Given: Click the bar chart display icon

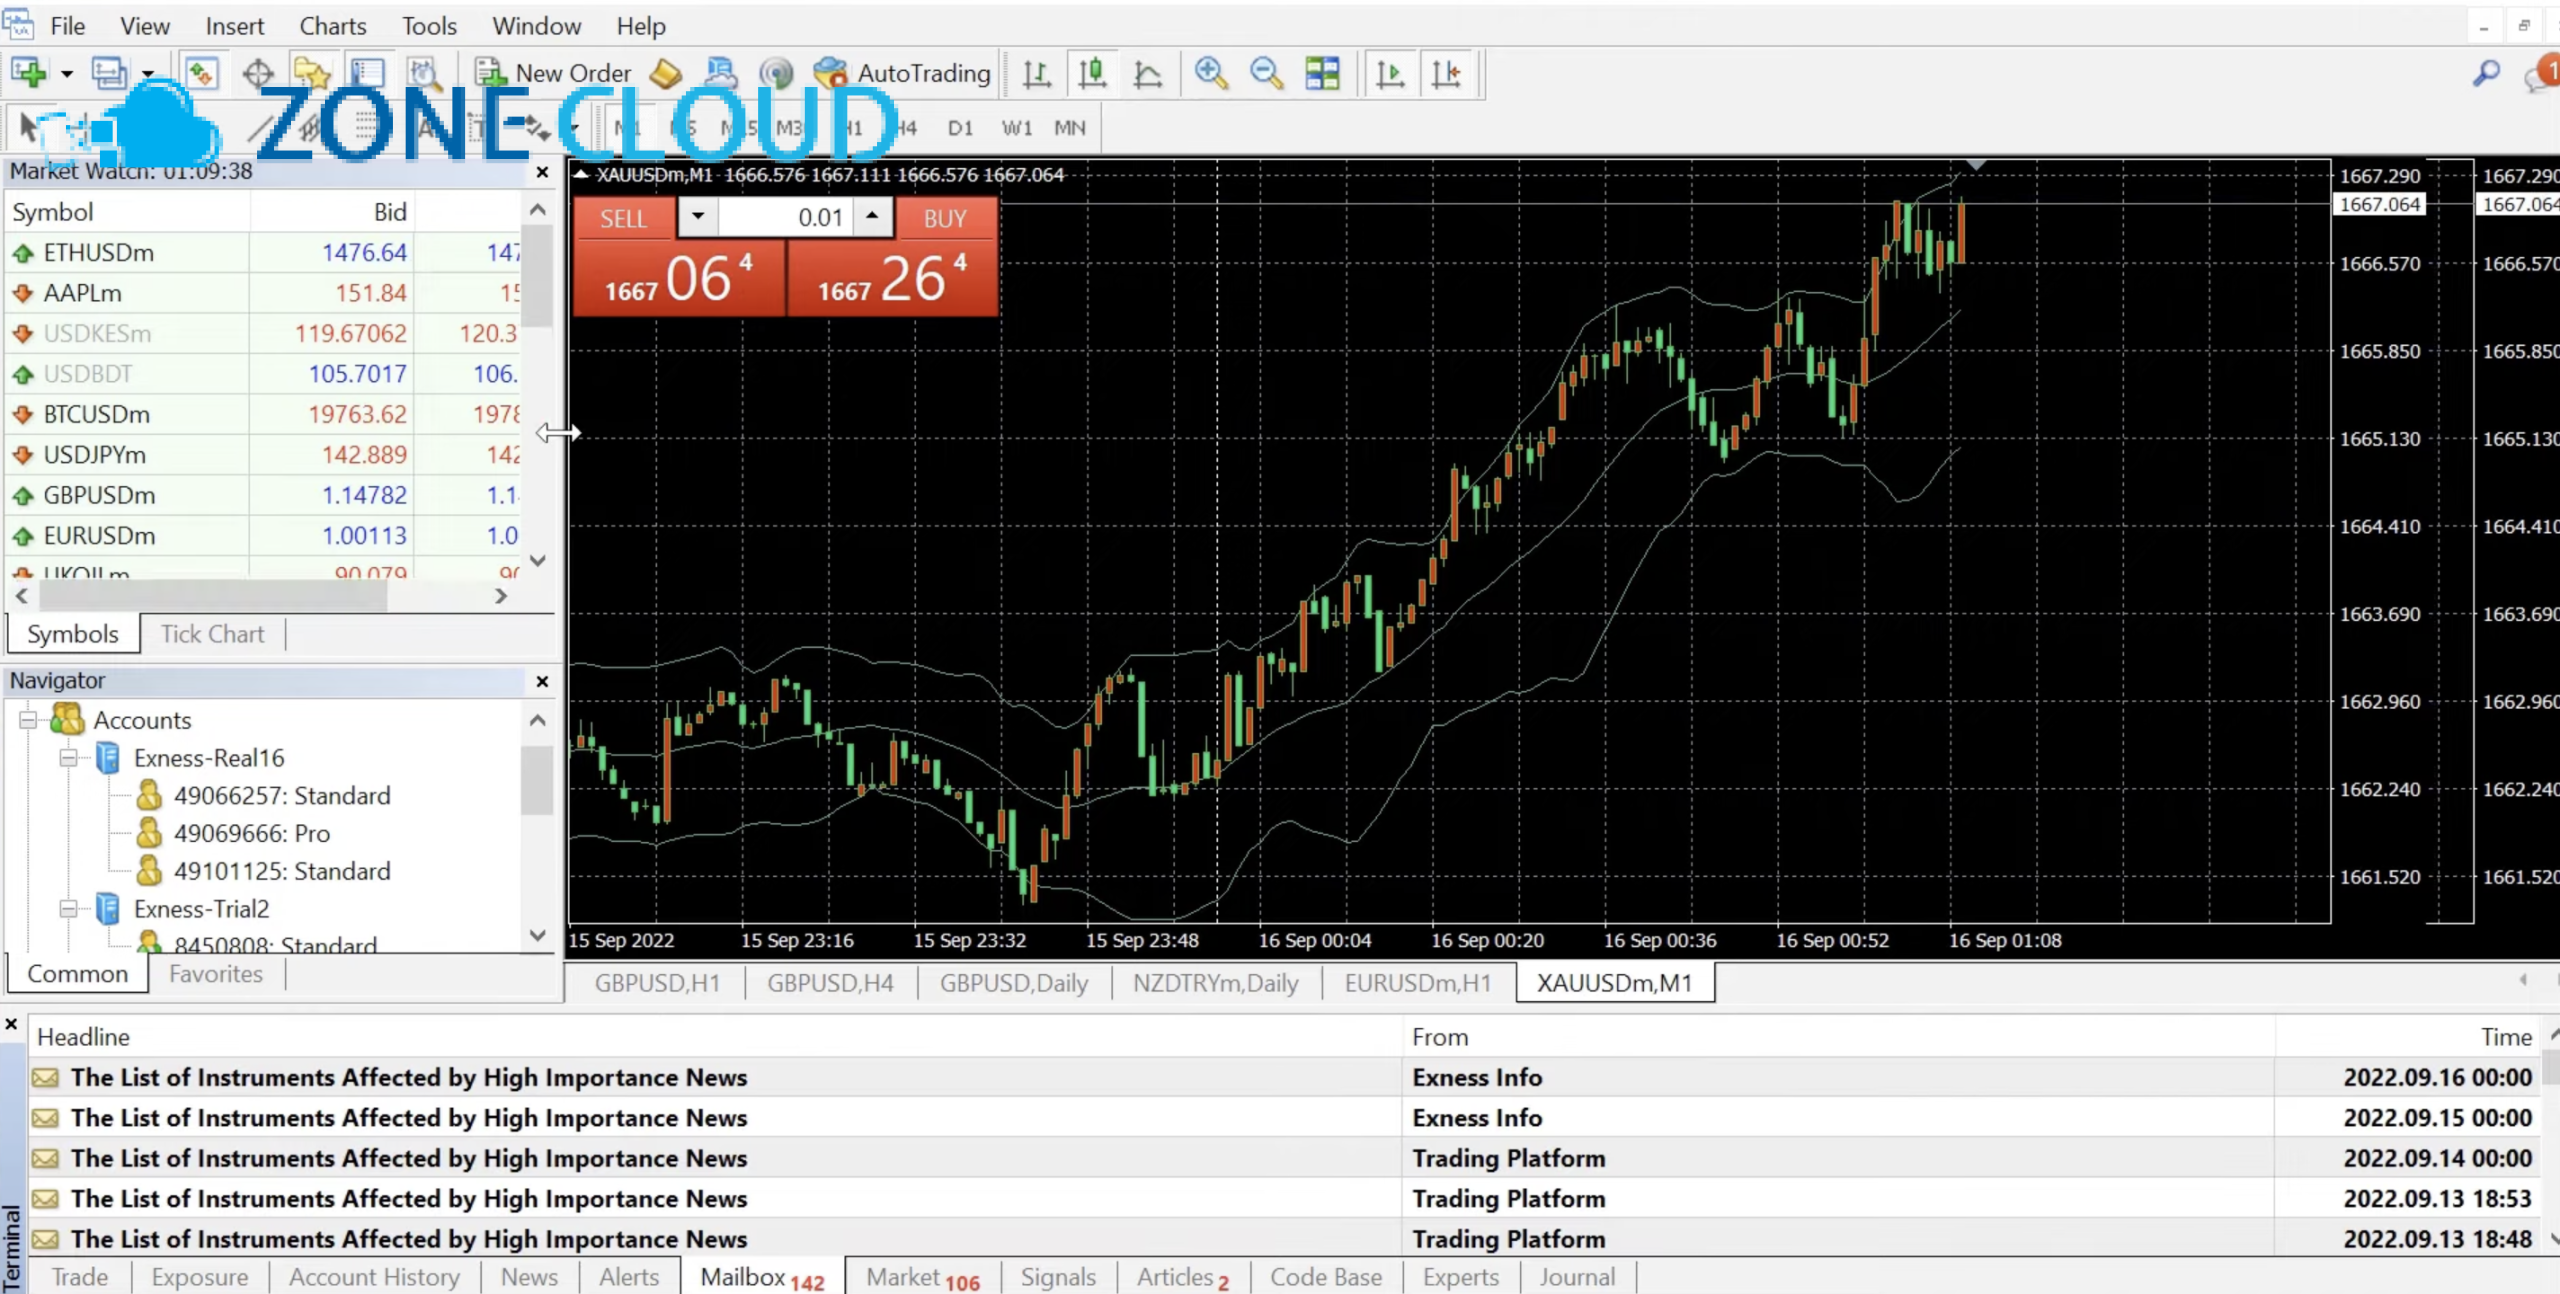Looking at the screenshot, I should pos(1036,73).
